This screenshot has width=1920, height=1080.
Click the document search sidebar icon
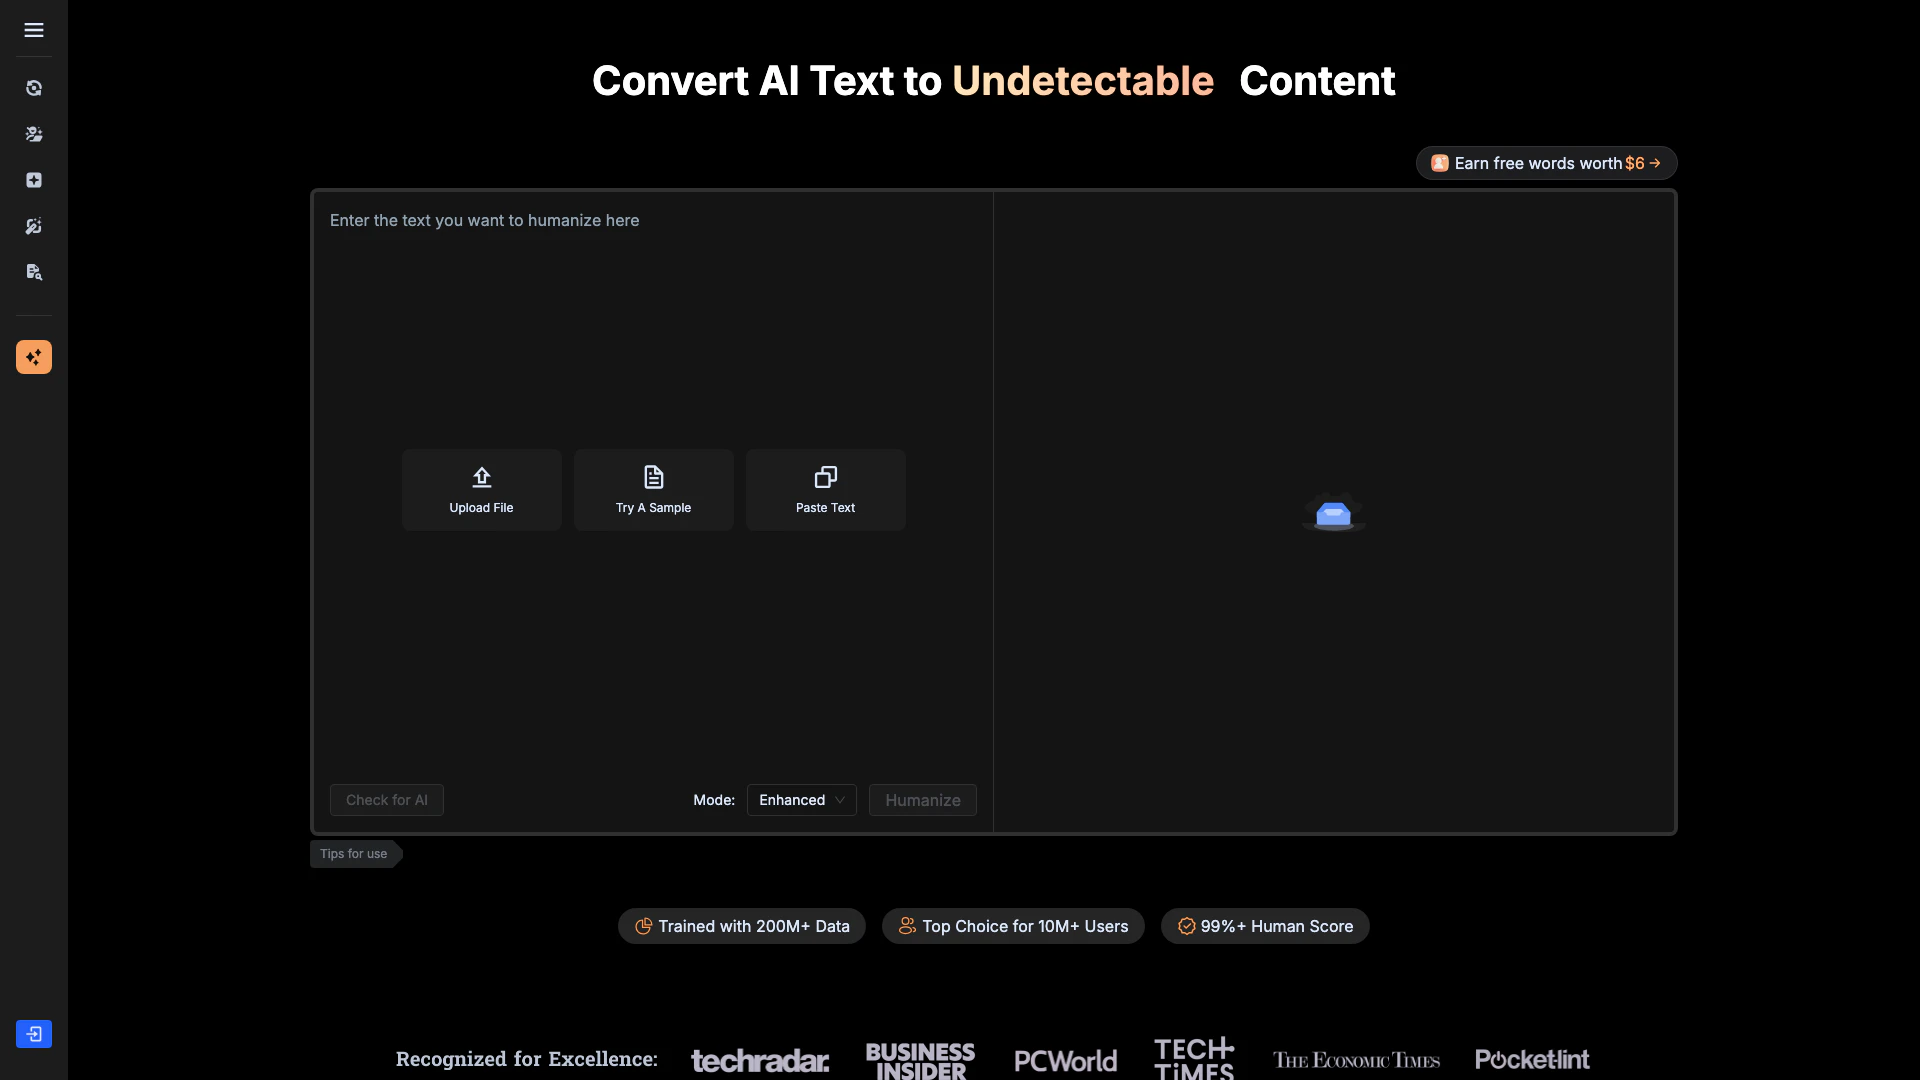coord(34,272)
